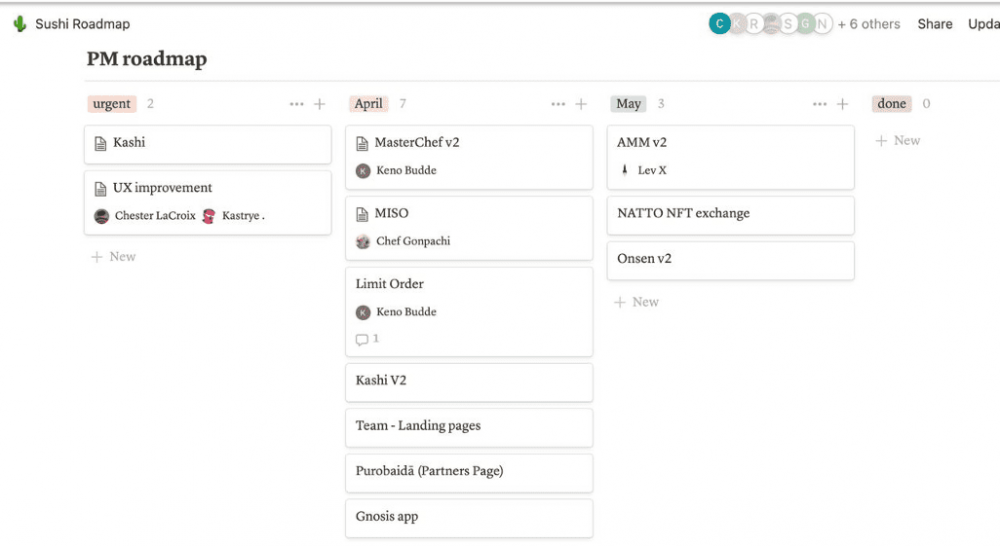Viewport: 1000px width, 546px height.
Task: Open the urgent column options menu (three dots)
Action: pos(296,104)
